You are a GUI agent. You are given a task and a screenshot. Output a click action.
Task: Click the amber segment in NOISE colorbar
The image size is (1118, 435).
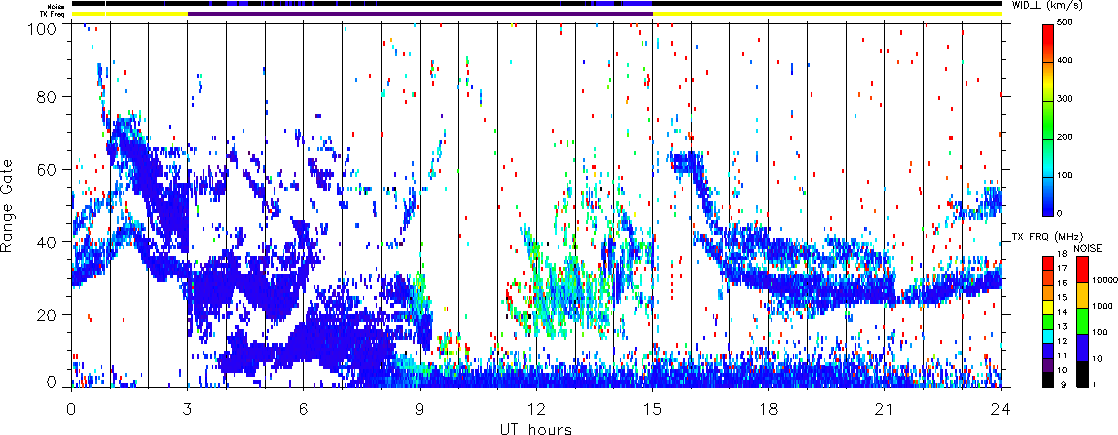tap(1082, 295)
